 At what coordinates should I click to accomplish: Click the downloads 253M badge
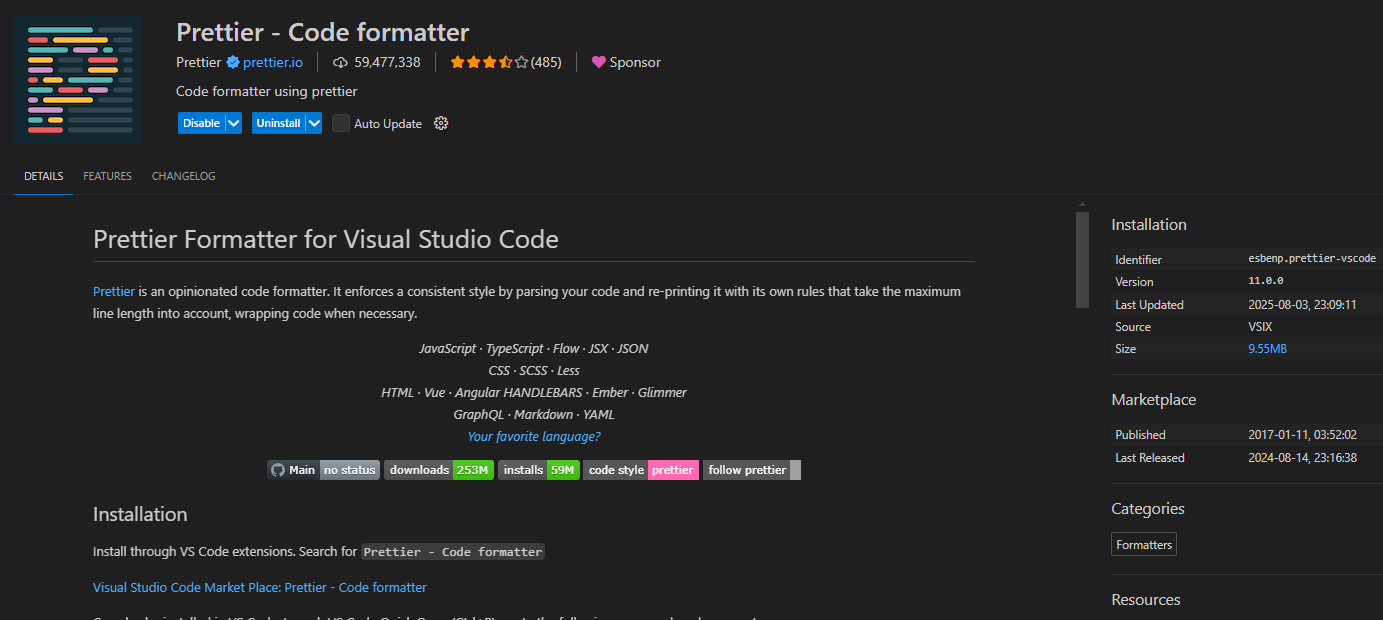439,470
